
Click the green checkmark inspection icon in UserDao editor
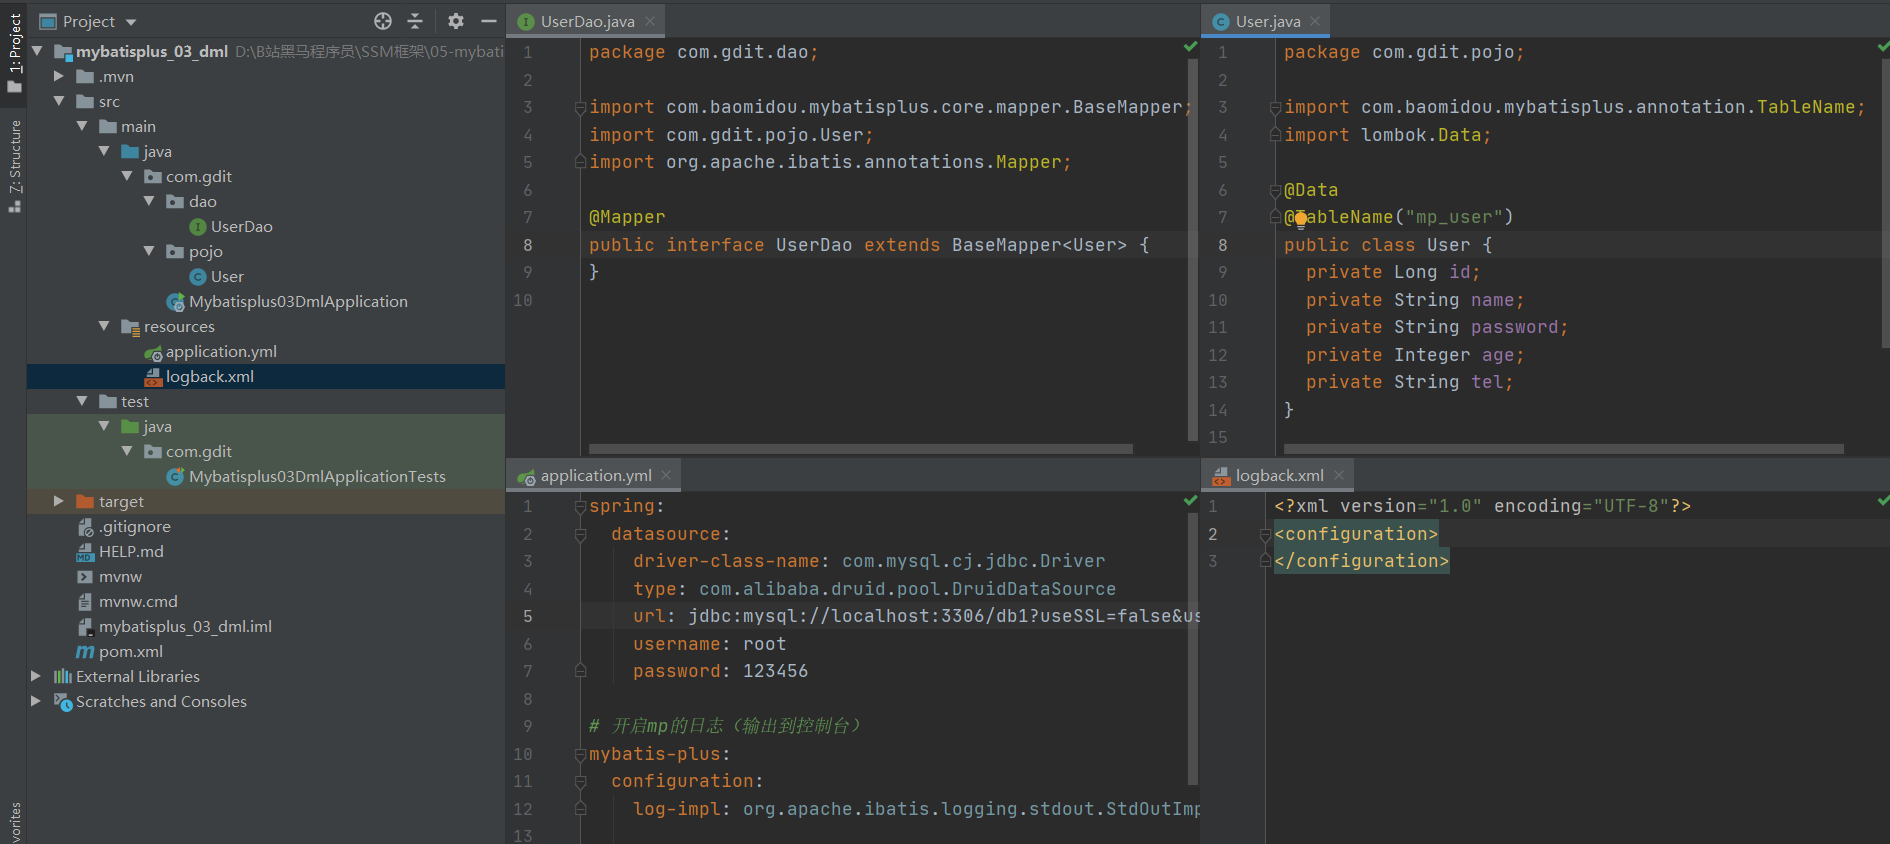pyautogui.click(x=1190, y=47)
